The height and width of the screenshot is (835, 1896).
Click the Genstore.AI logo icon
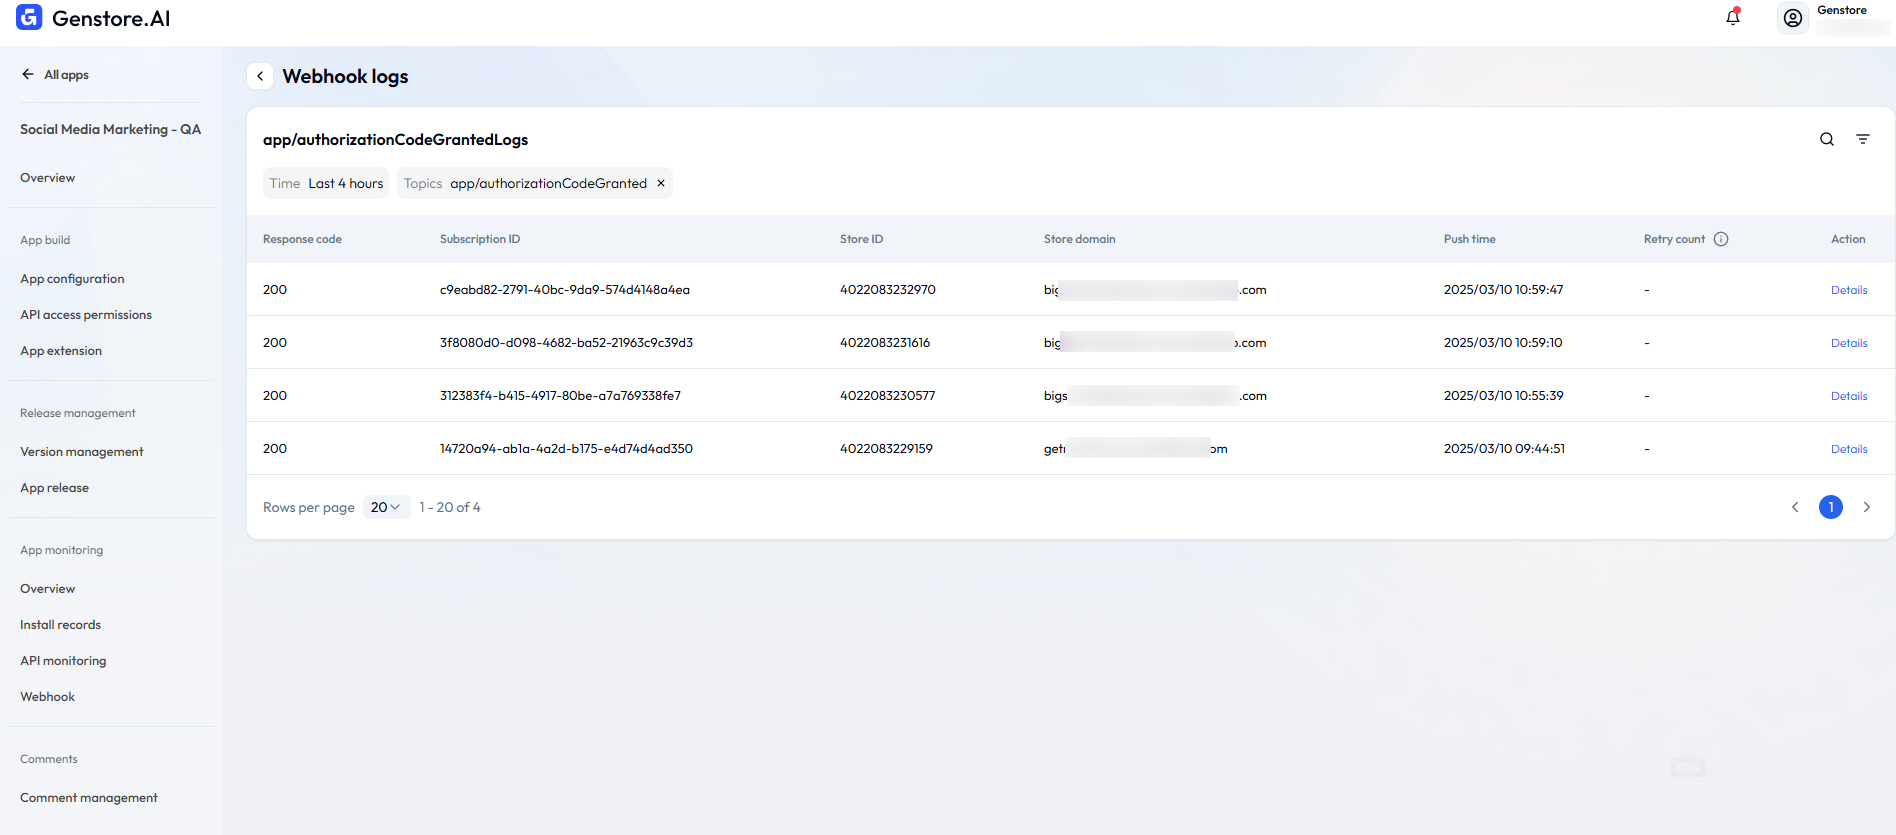tap(29, 17)
